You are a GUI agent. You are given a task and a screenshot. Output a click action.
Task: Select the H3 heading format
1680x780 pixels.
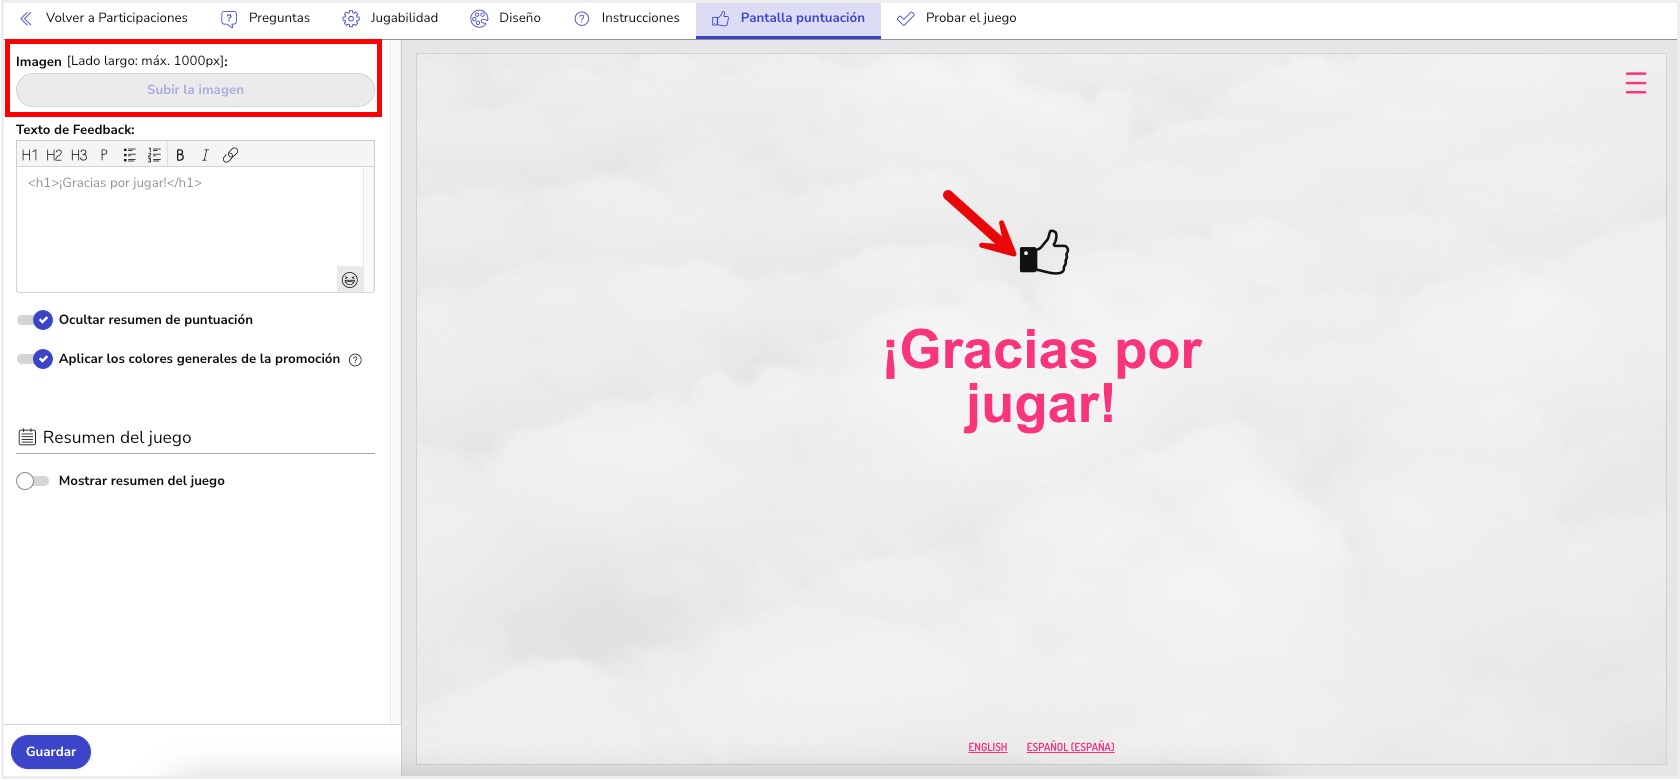pyautogui.click(x=79, y=155)
